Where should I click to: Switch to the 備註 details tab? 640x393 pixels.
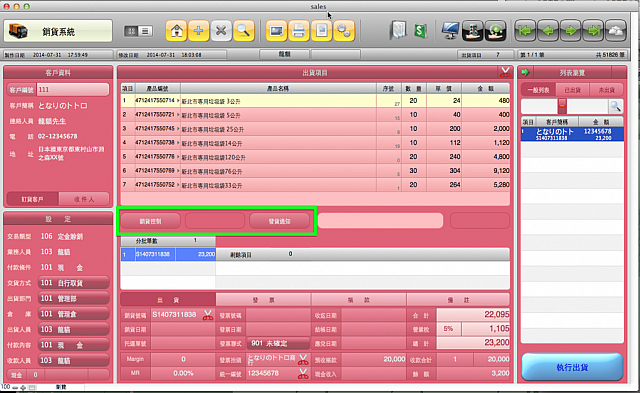pos(458,300)
